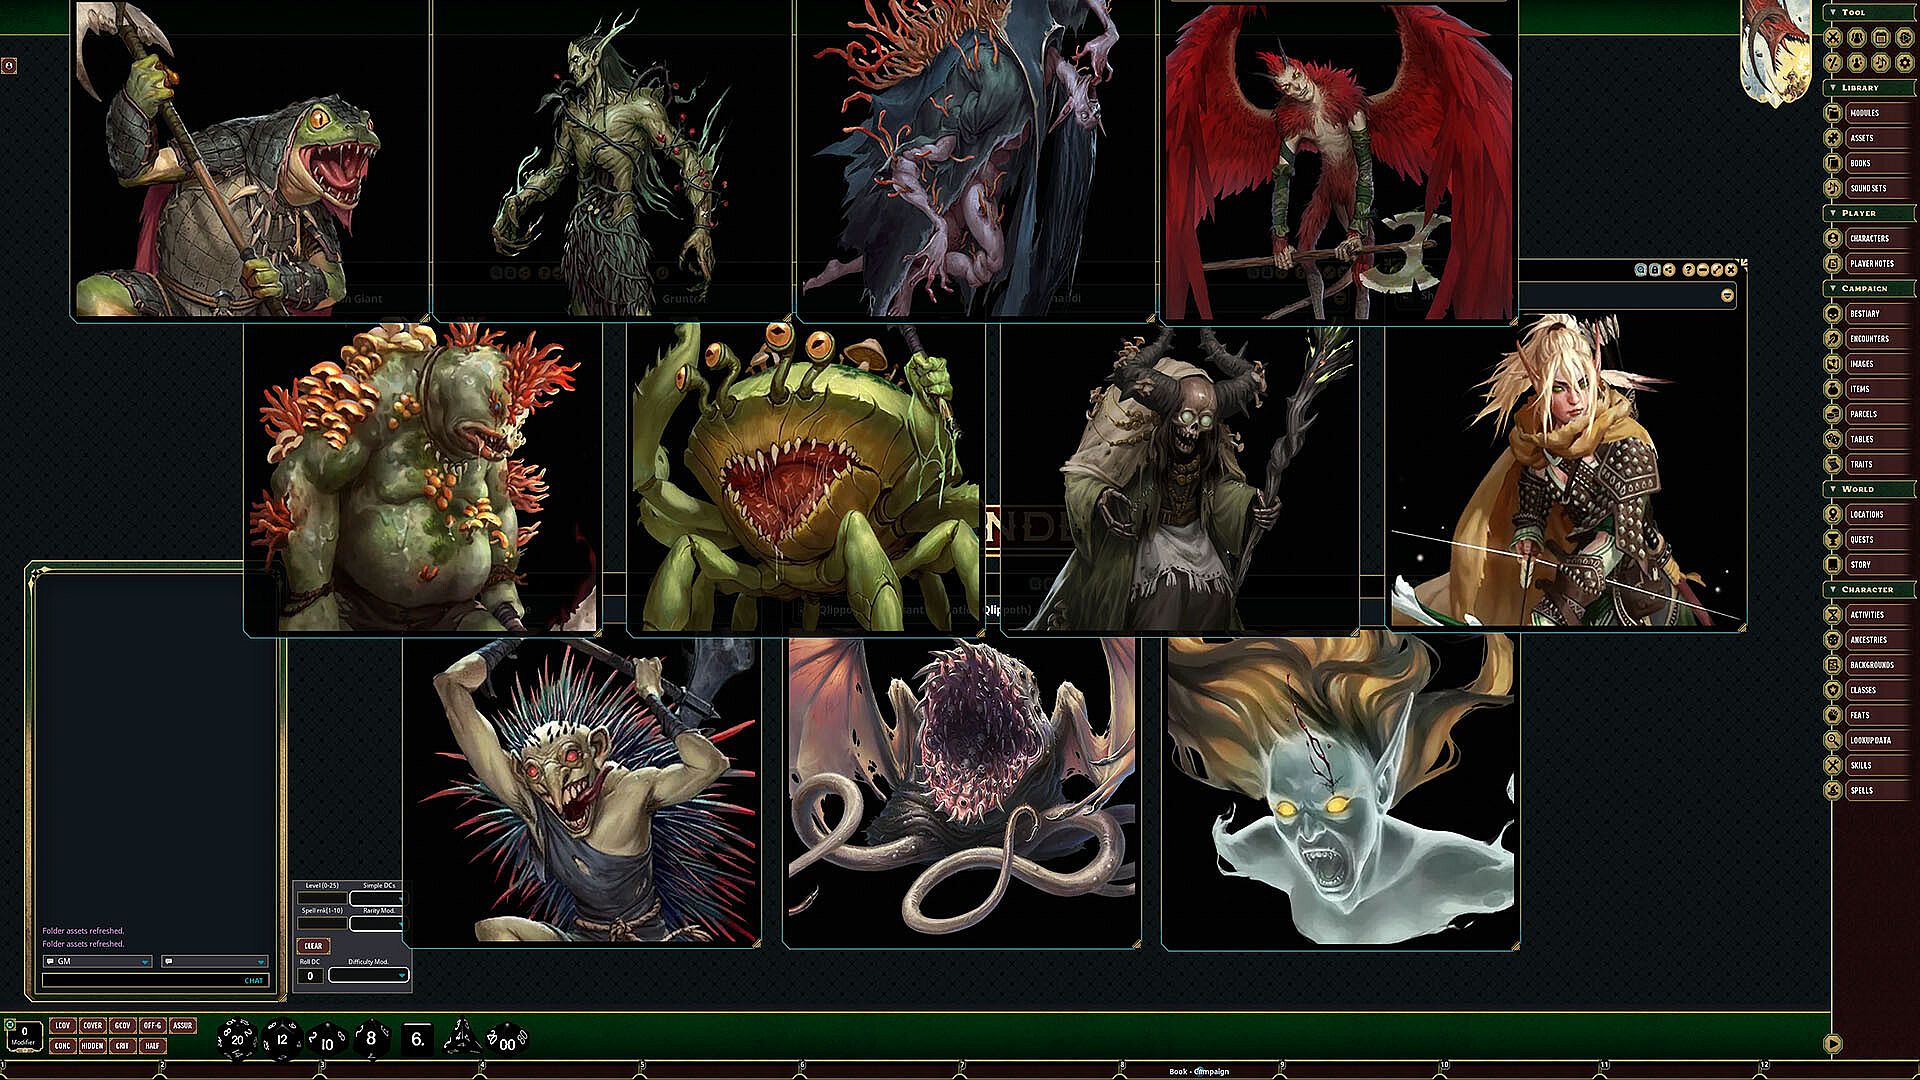Collapse the Campaign sidebar section

click(1833, 288)
